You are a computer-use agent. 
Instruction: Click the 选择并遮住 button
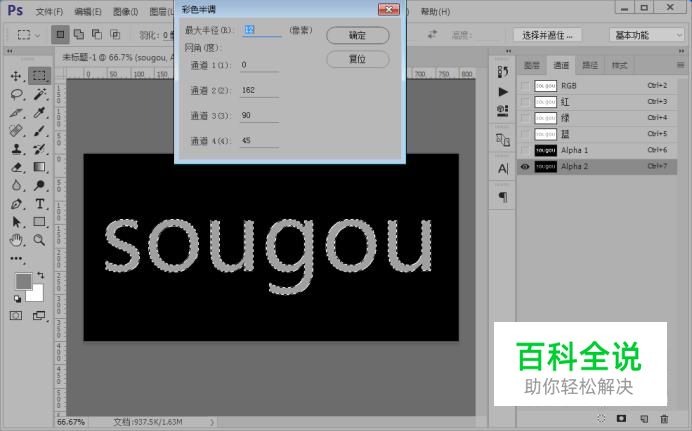coord(547,35)
